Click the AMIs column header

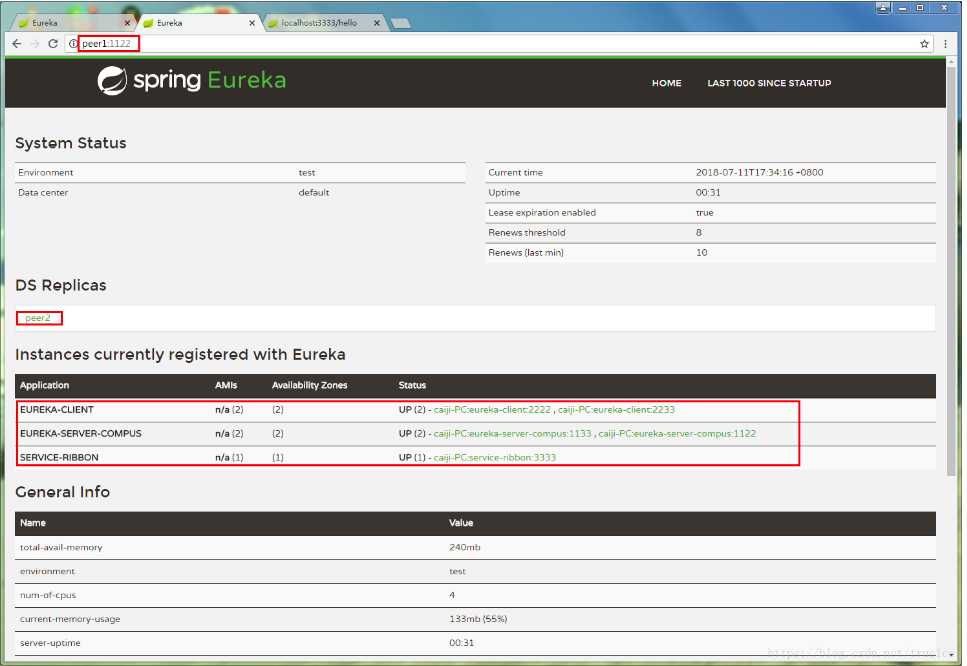(x=226, y=385)
